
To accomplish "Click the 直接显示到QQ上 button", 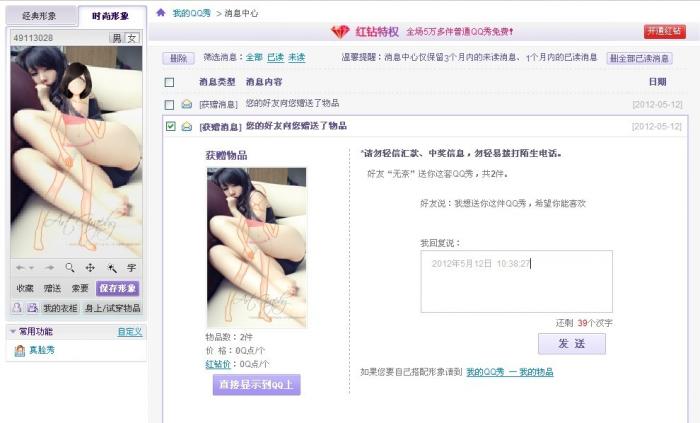I will point(256,384).
